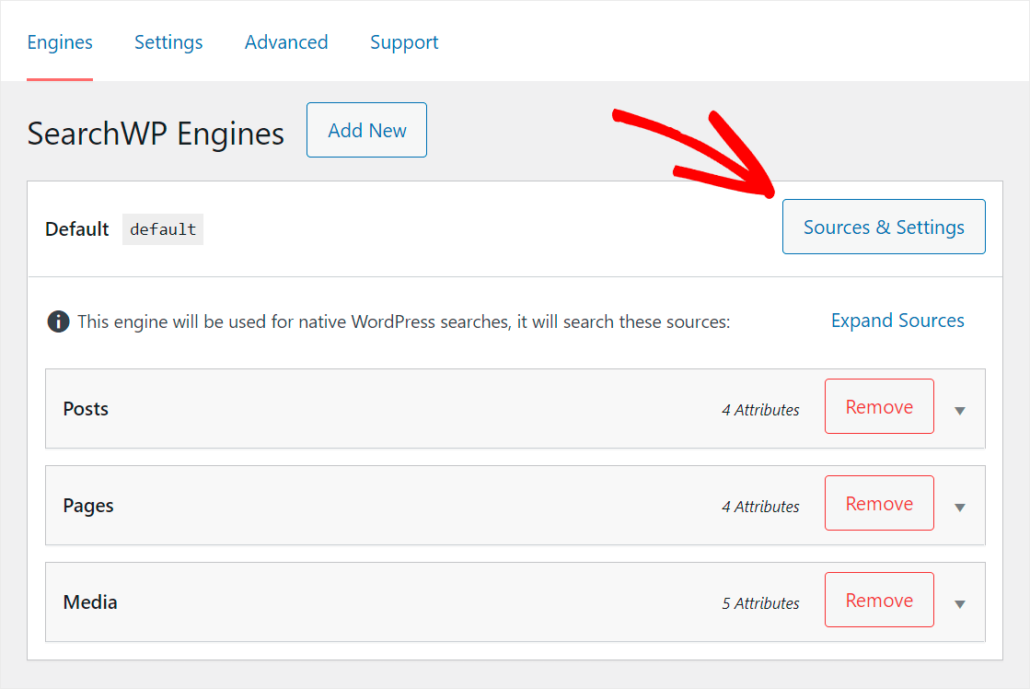Click the Posts source row
This screenshot has height=689, width=1030.
pos(86,409)
